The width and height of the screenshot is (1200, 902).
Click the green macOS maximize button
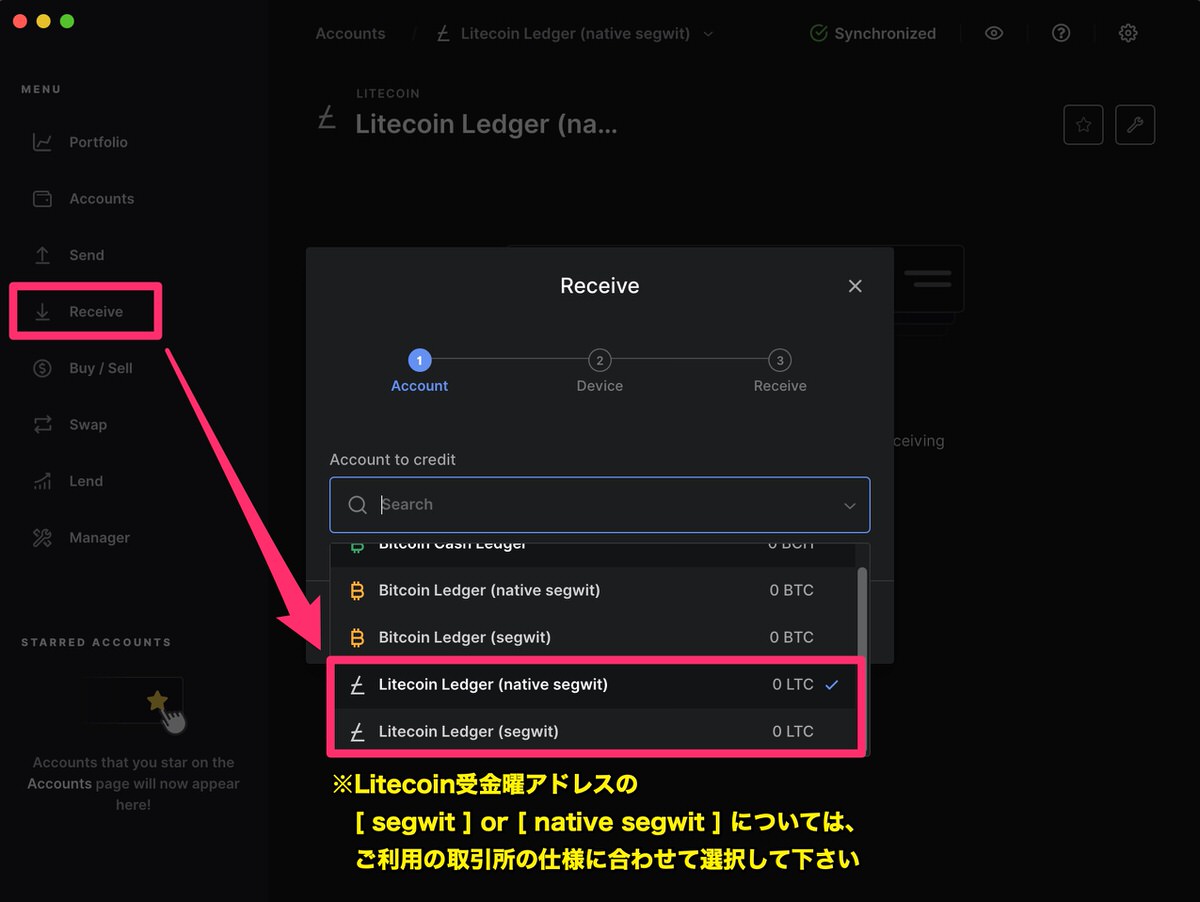[67, 21]
